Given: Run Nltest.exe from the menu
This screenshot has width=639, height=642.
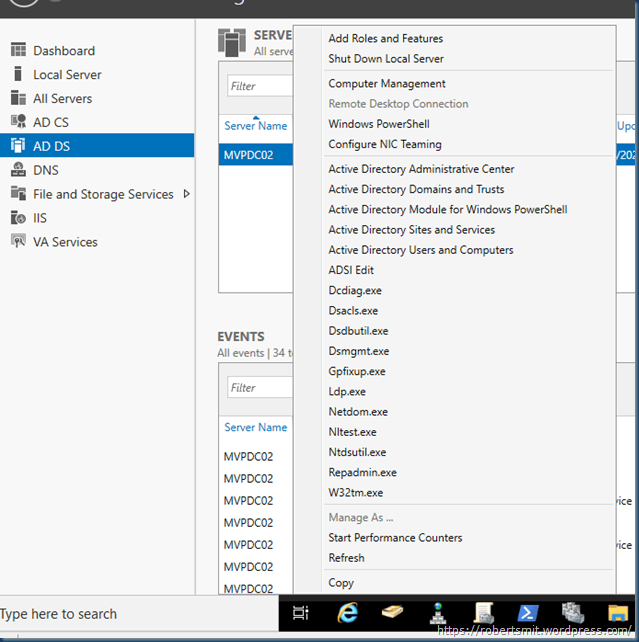Looking at the screenshot, I should (352, 432).
